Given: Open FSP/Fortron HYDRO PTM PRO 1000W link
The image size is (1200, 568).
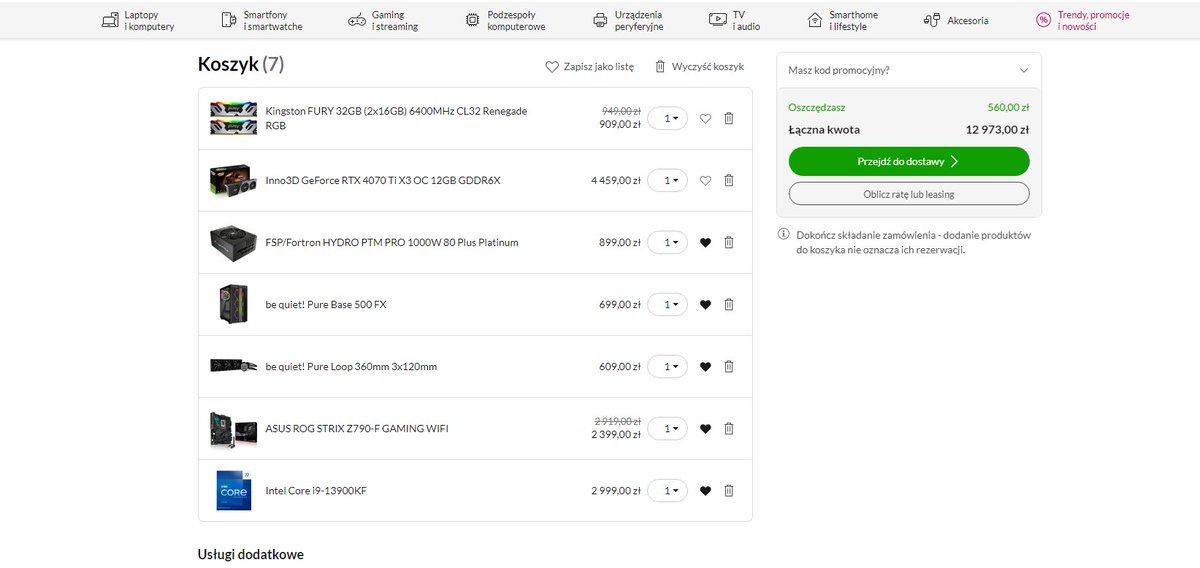Looking at the screenshot, I should pyautogui.click(x=392, y=242).
